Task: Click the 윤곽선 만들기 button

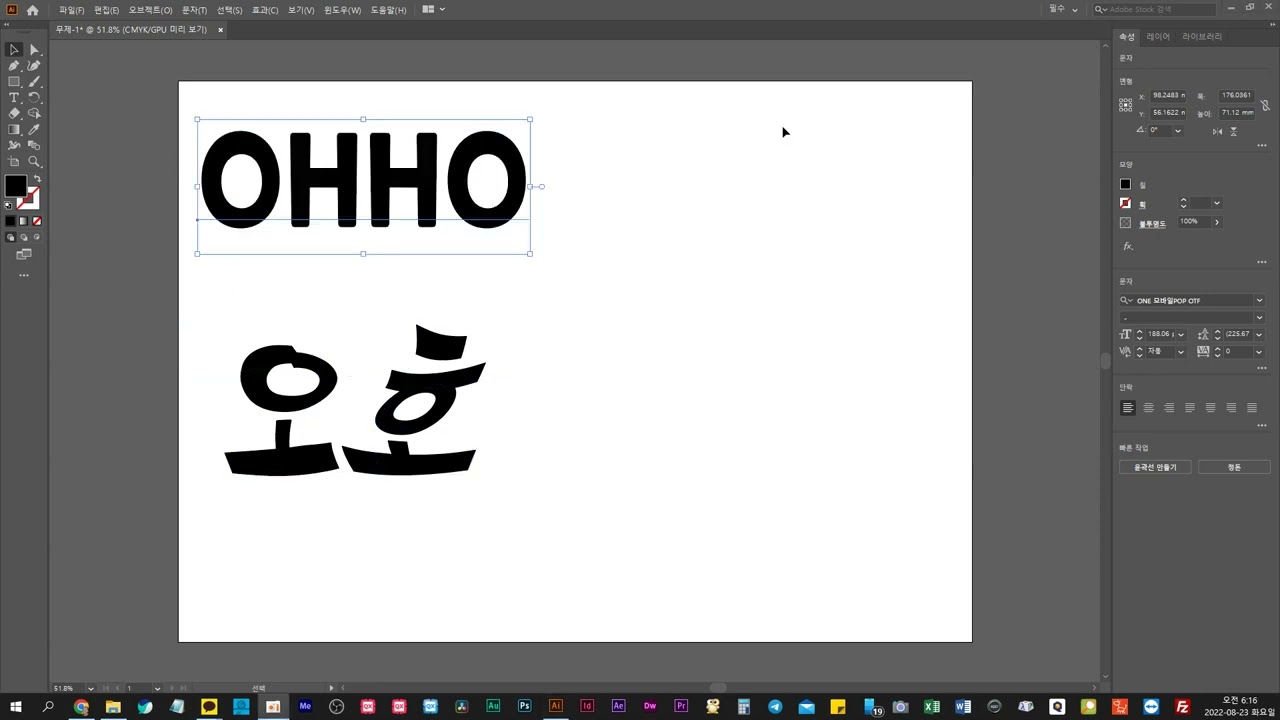Action: [1155, 467]
